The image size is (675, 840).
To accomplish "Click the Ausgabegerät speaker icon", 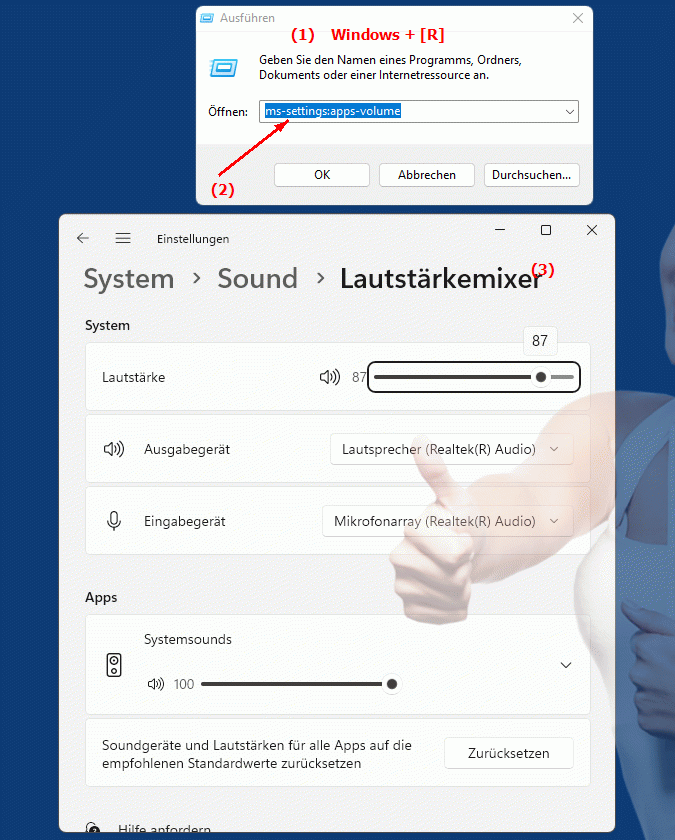I will 114,449.
